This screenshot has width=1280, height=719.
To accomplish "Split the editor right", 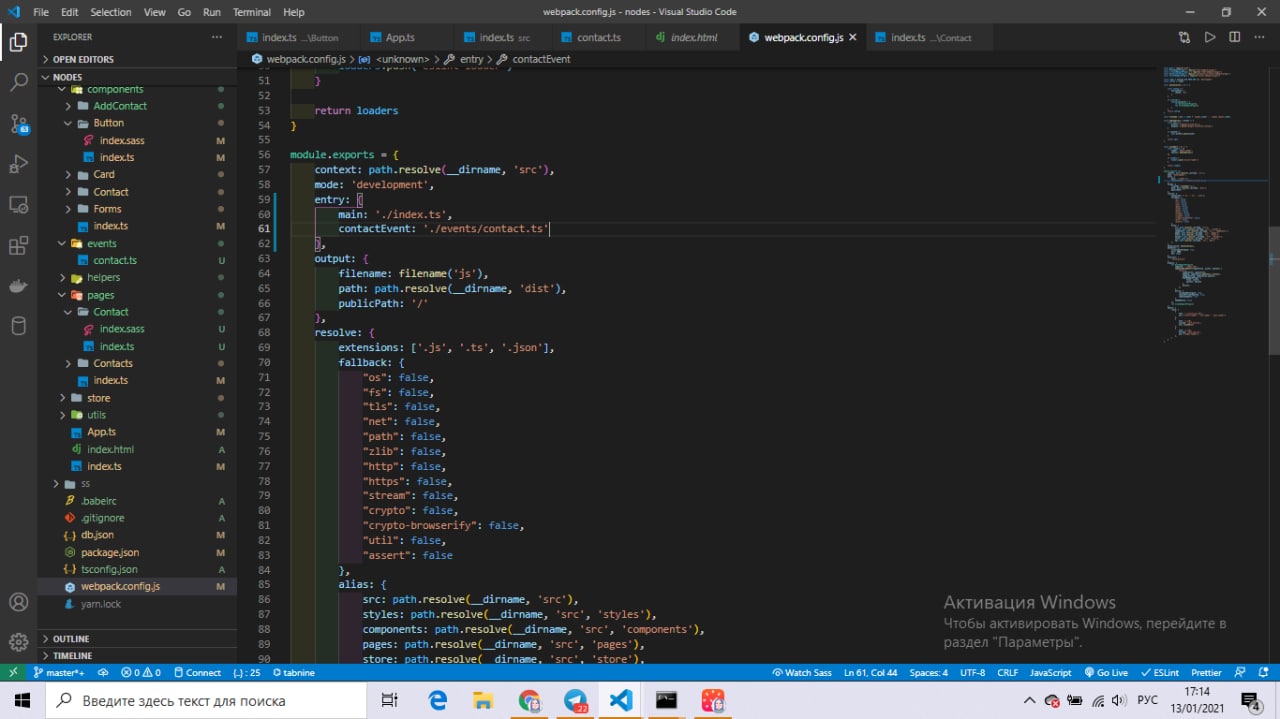I will click(x=1235, y=37).
